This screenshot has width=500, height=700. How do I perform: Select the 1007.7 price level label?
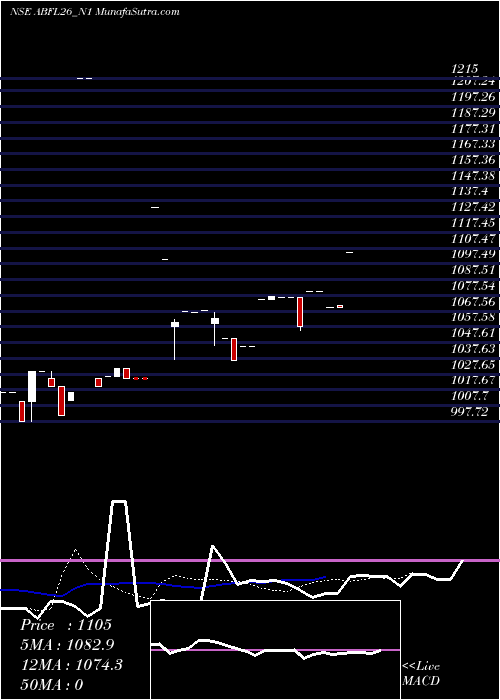(x=469, y=396)
